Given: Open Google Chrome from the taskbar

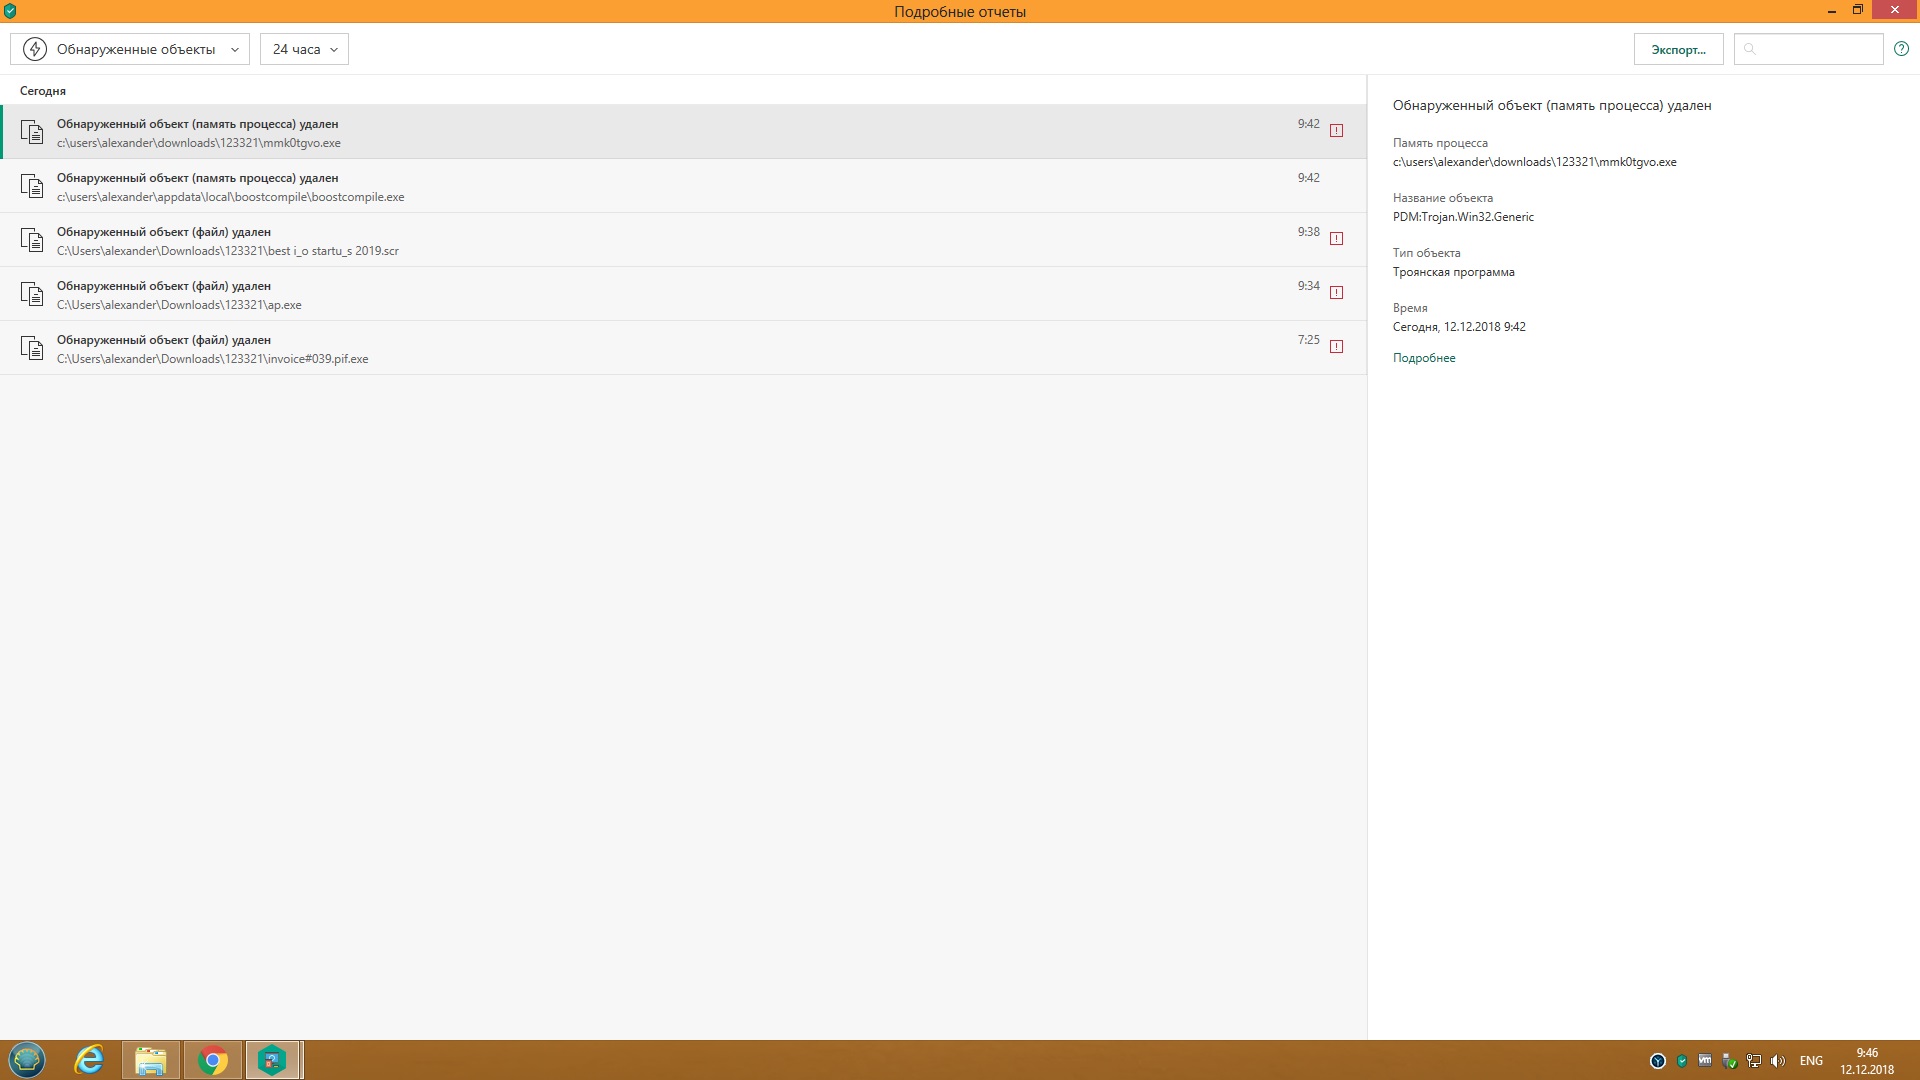Looking at the screenshot, I should [x=212, y=1060].
